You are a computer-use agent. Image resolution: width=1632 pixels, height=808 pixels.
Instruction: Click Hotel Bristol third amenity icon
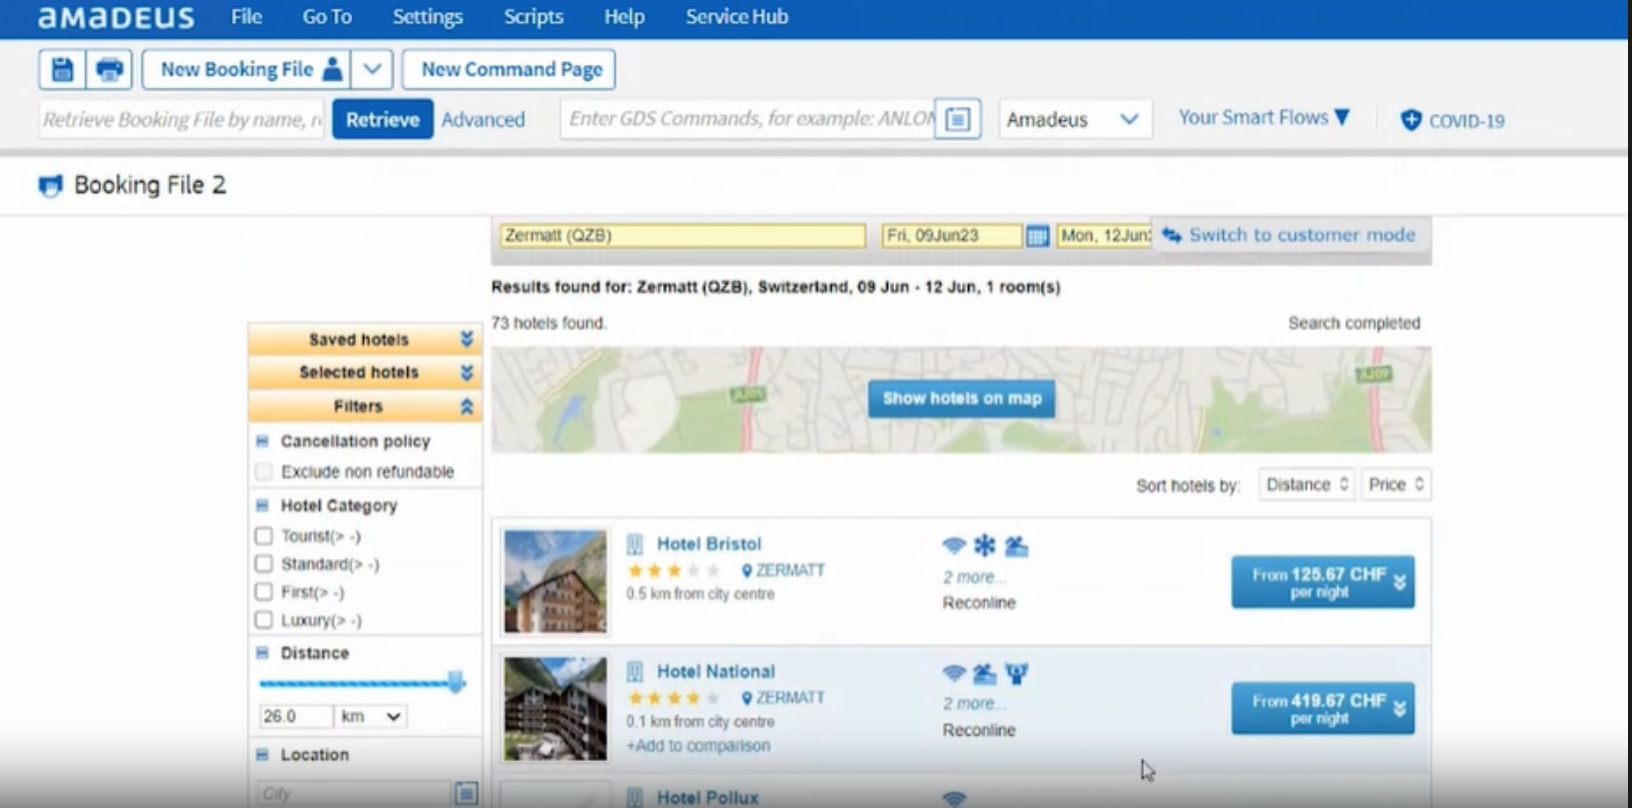(x=1016, y=545)
